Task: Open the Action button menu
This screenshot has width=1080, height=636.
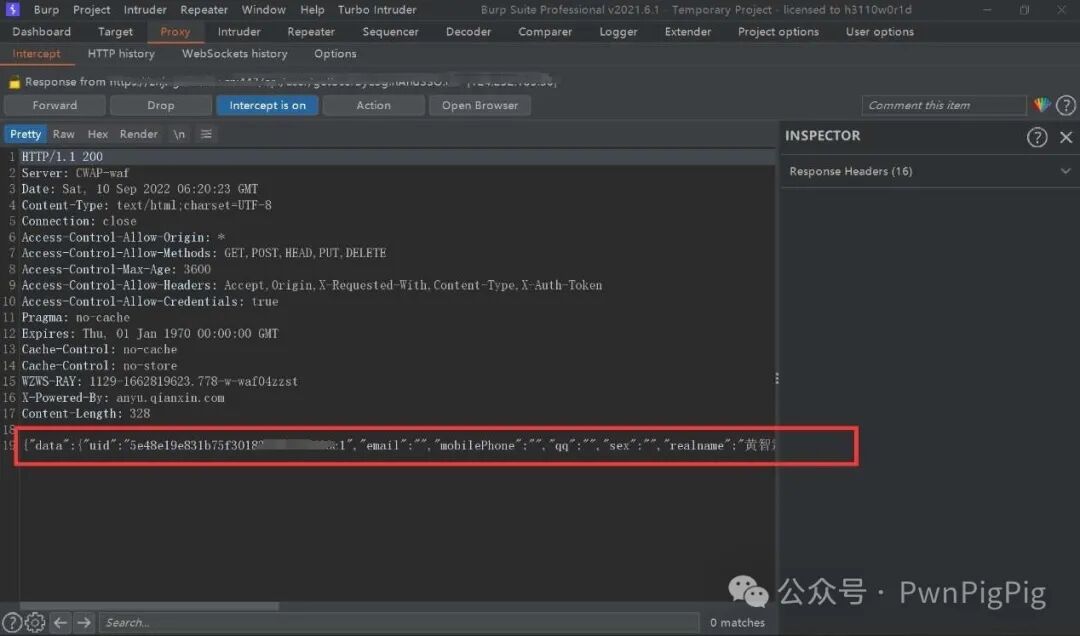Action: coord(373,105)
